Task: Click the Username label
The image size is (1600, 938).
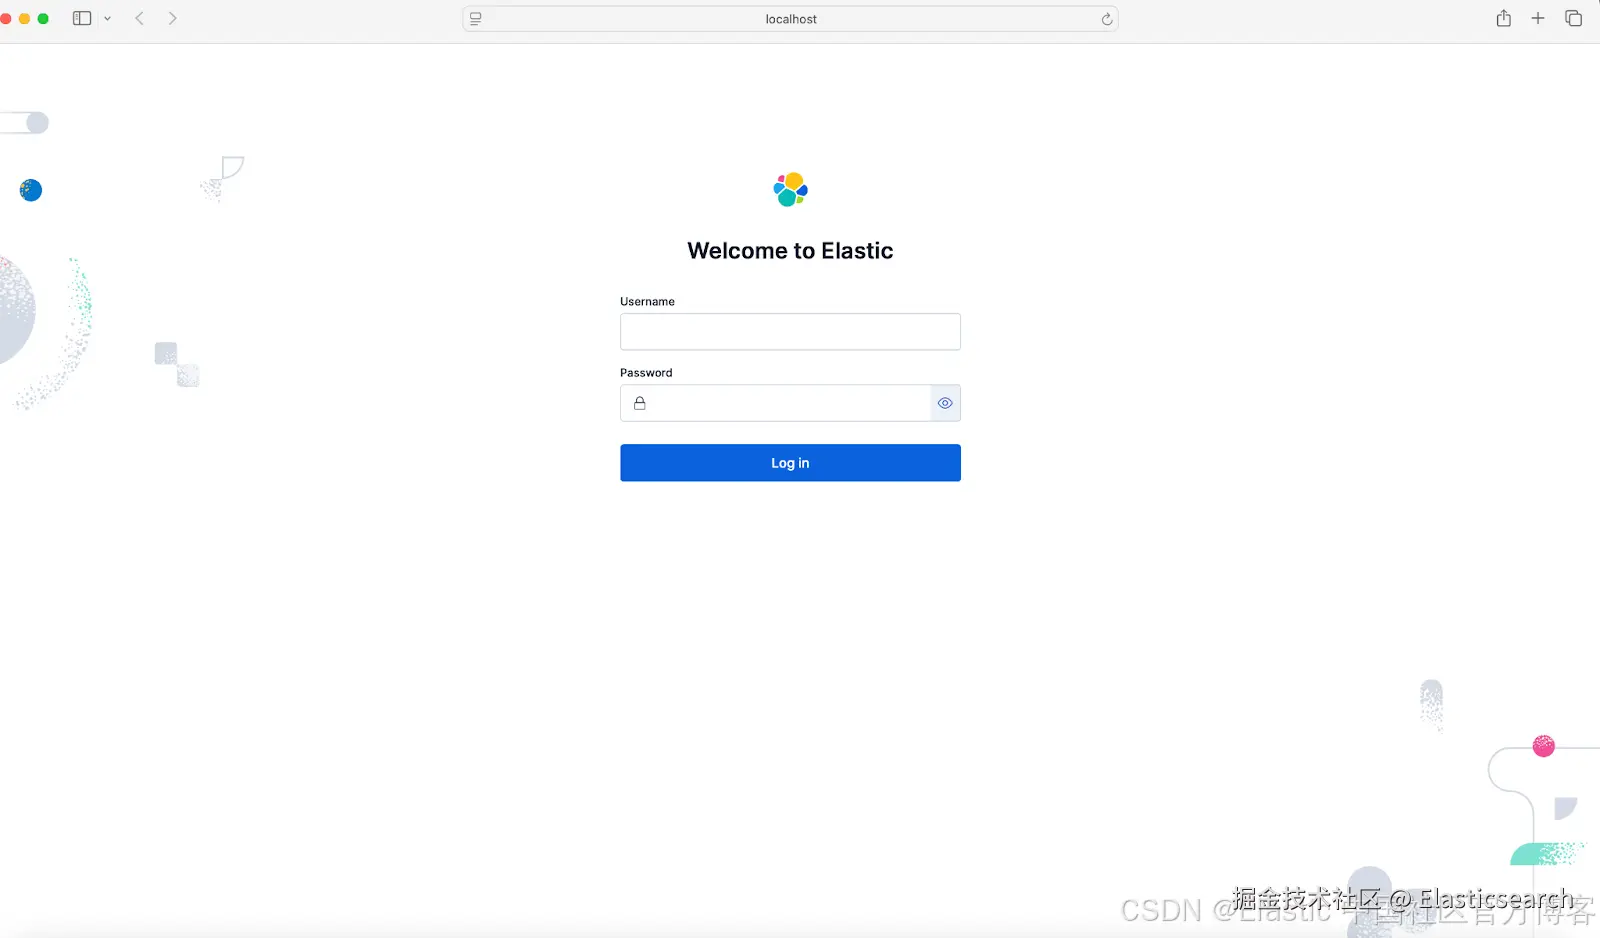Action: coord(647,301)
